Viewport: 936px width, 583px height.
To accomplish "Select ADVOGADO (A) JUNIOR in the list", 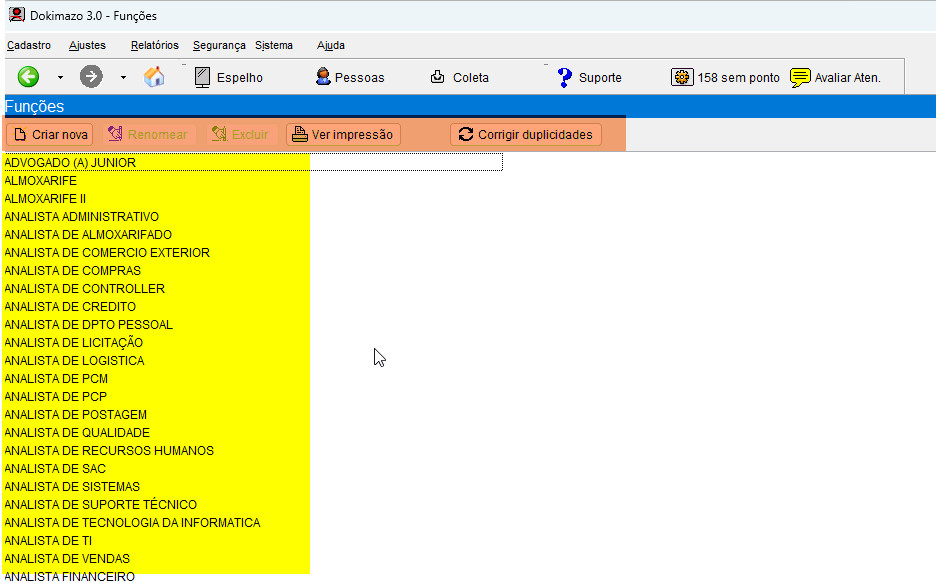I will (x=70, y=162).
